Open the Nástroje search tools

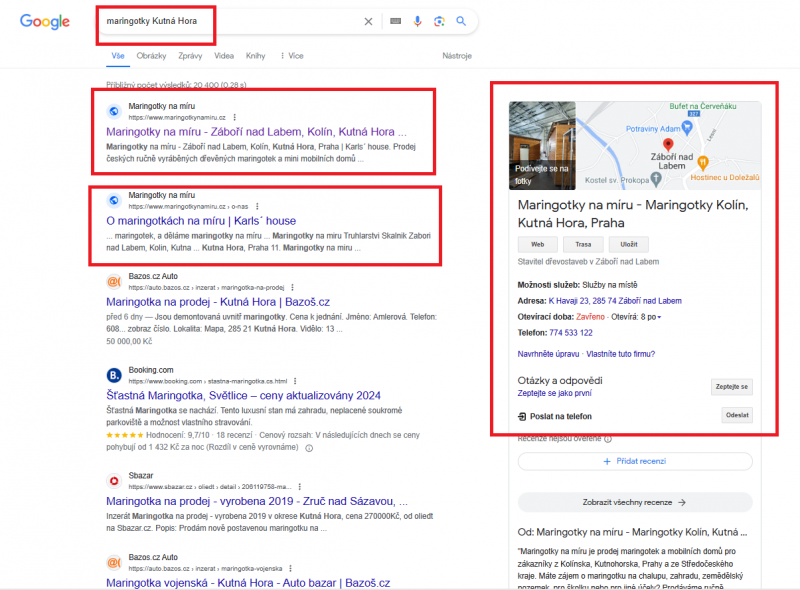coord(457,56)
